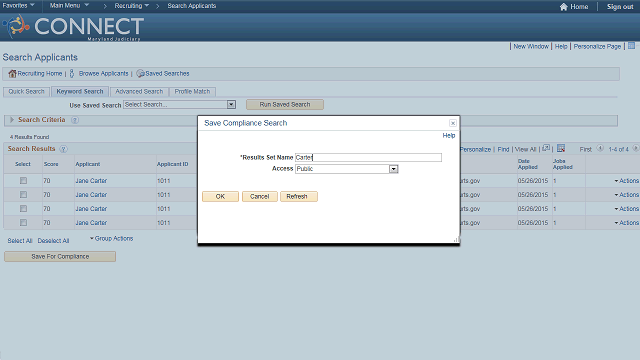Click the Cancel button in dialog
The width and height of the screenshot is (640, 360).
[260, 196]
